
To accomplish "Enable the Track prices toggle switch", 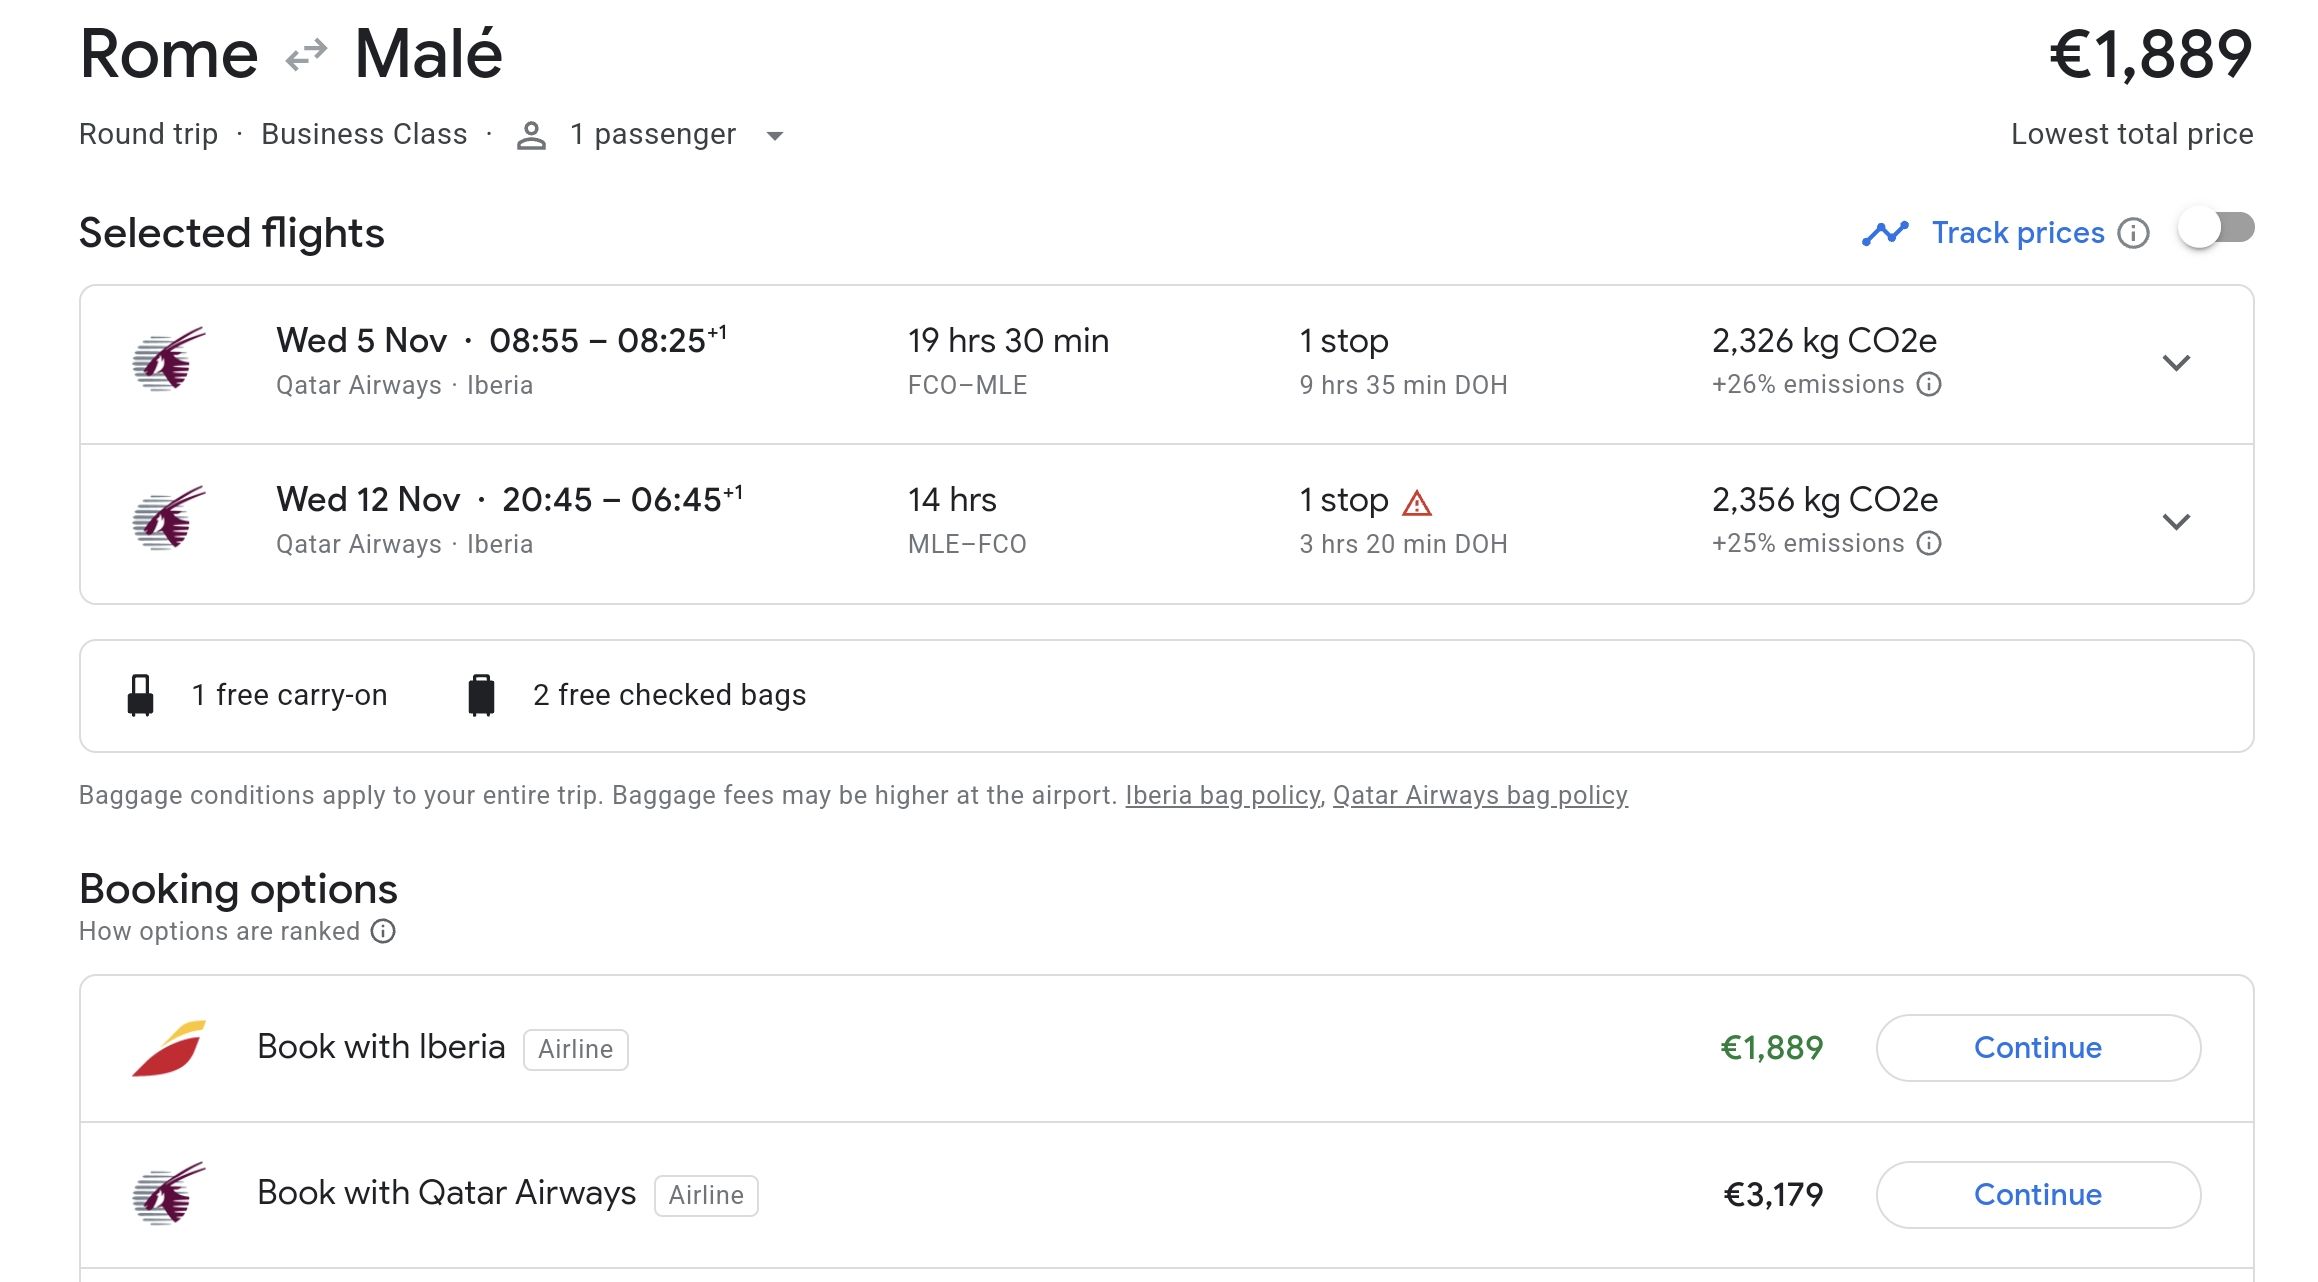I will (x=2216, y=229).
